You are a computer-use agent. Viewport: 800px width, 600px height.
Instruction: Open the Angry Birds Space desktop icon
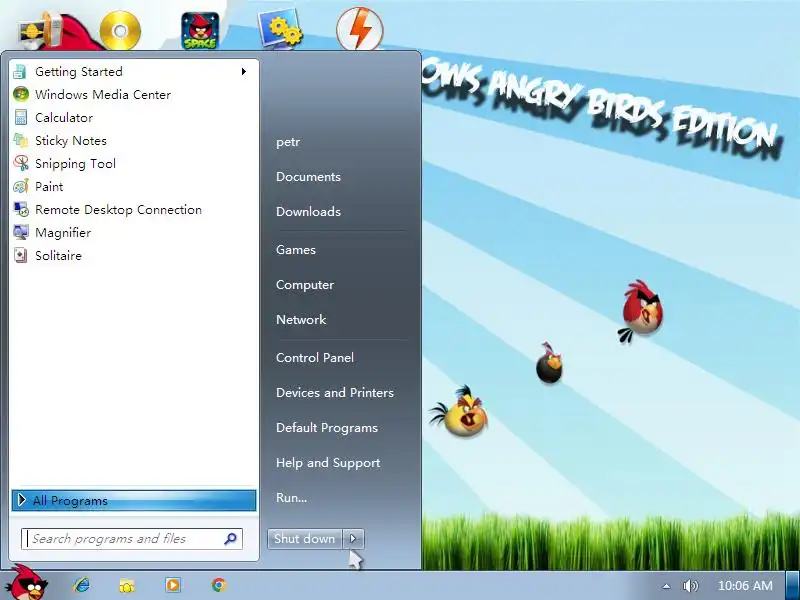pyautogui.click(x=200, y=31)
